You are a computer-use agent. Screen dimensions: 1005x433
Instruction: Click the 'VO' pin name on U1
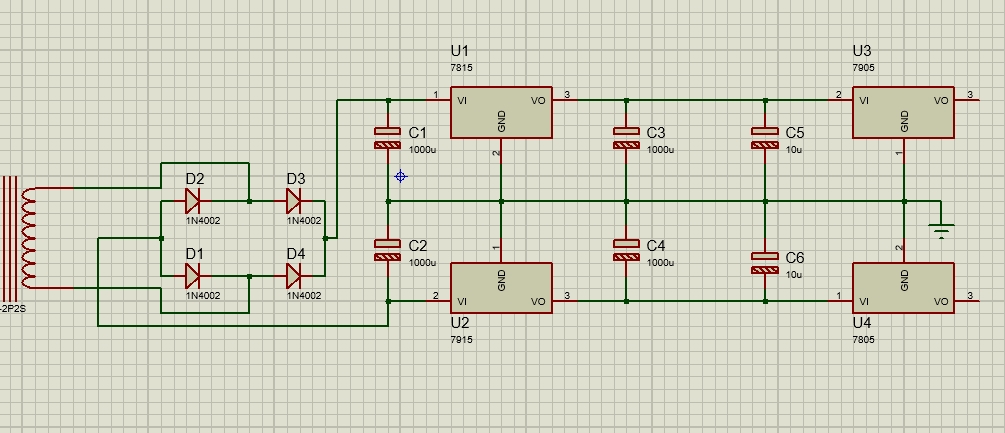pos(538,101)
